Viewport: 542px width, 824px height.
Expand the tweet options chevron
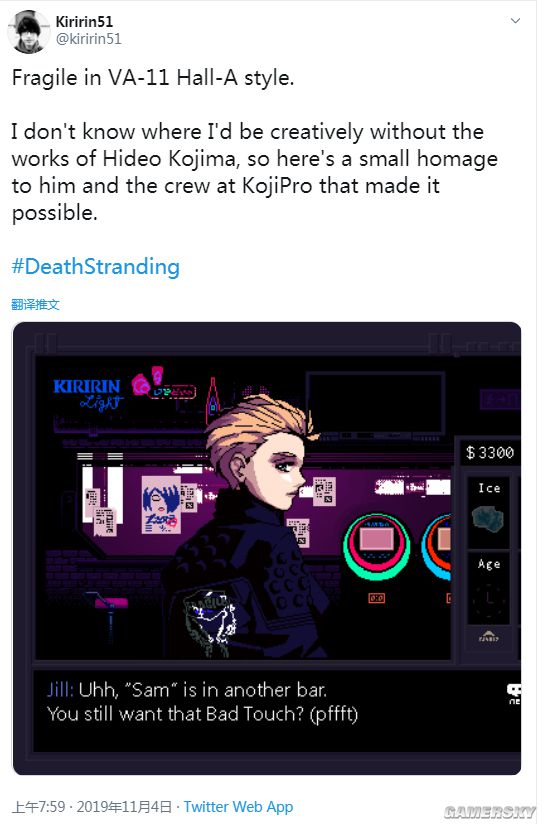(515, 20)
